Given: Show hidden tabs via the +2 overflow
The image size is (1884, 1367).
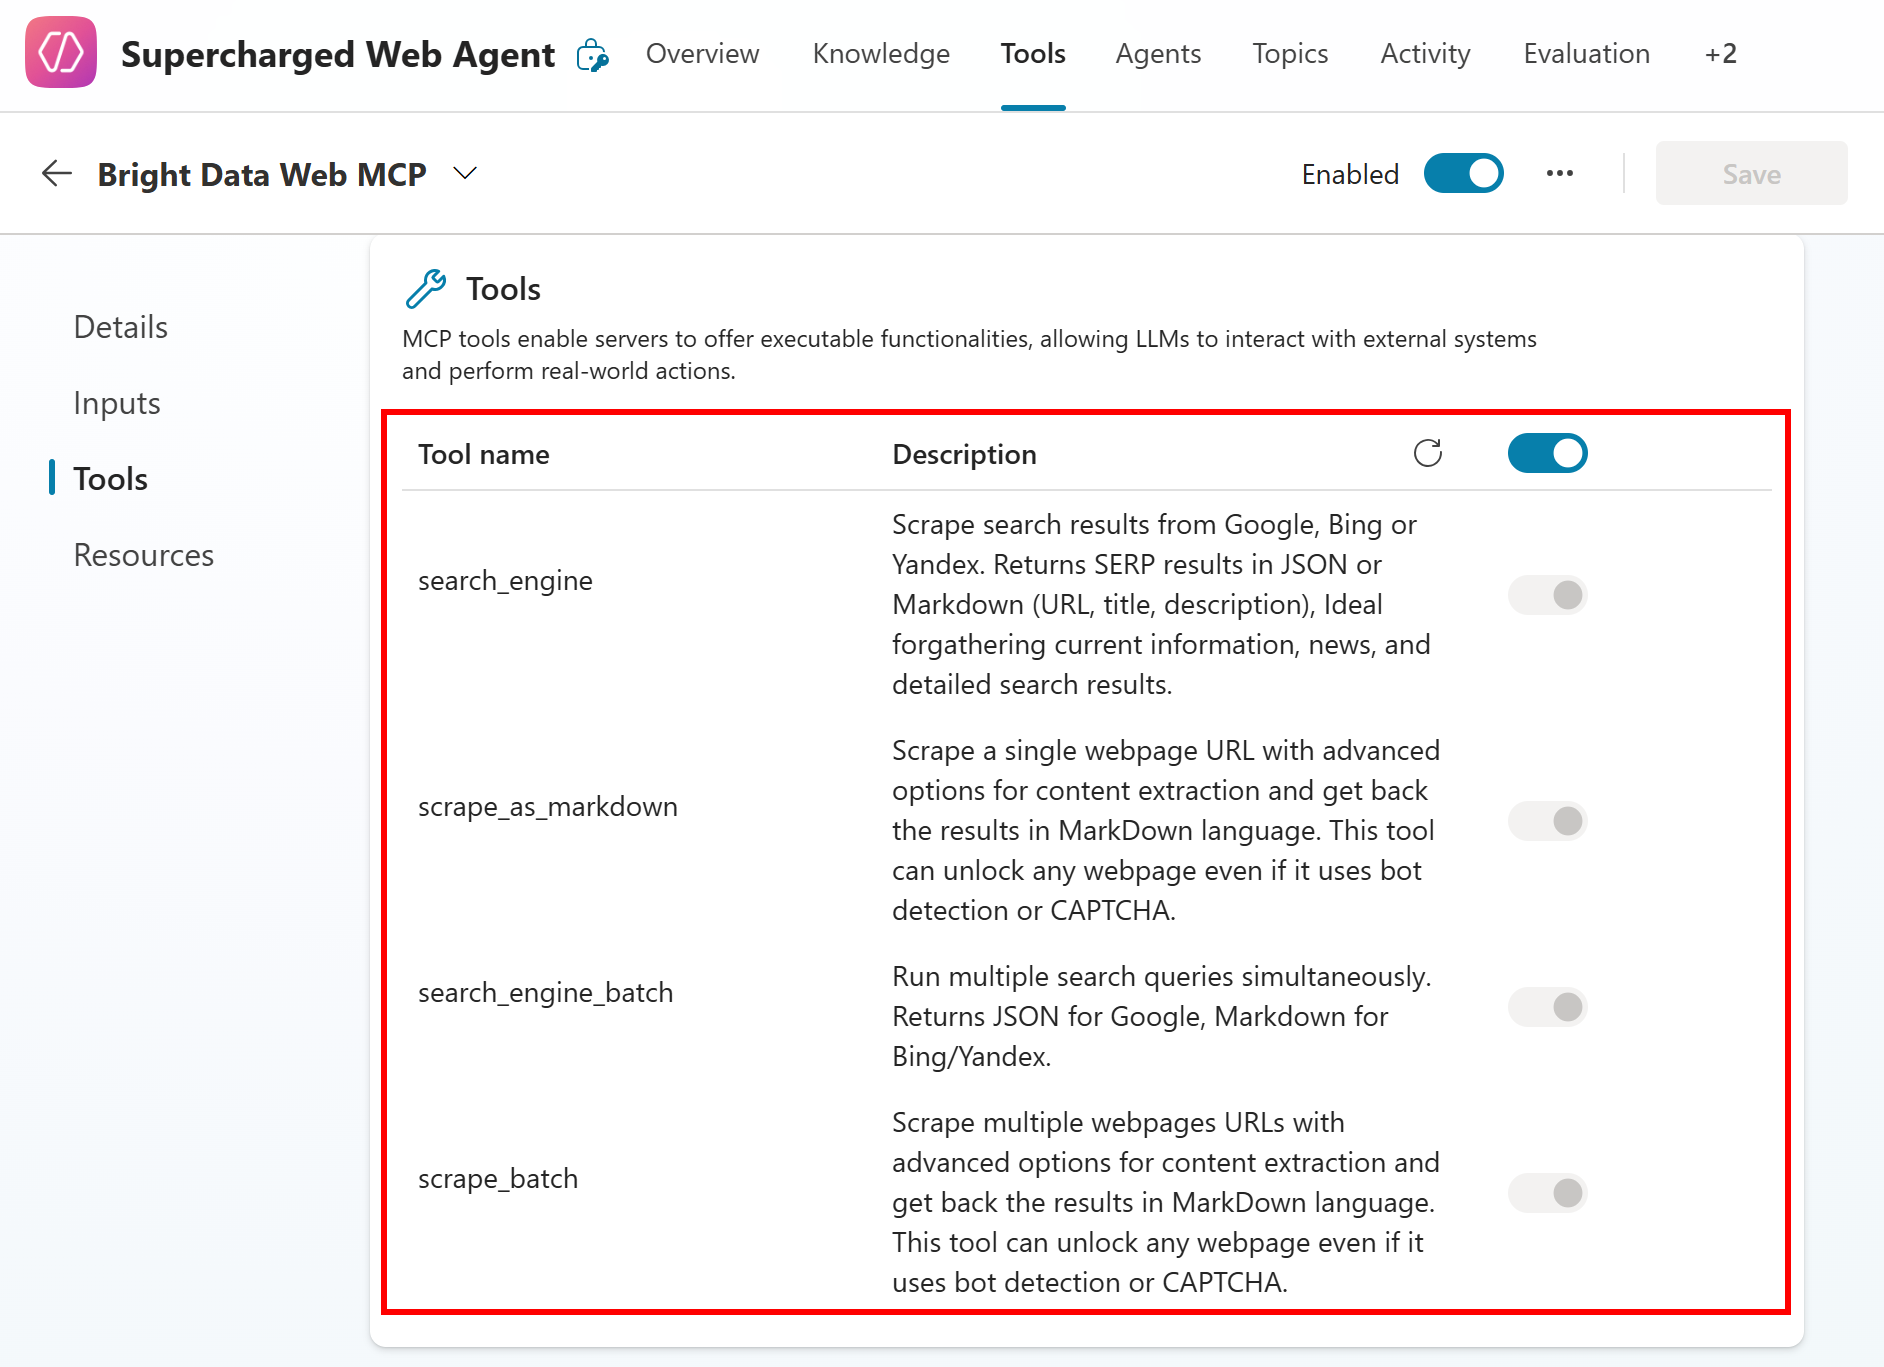Looking at the screenshot, I should click(x=1720, y=54).
